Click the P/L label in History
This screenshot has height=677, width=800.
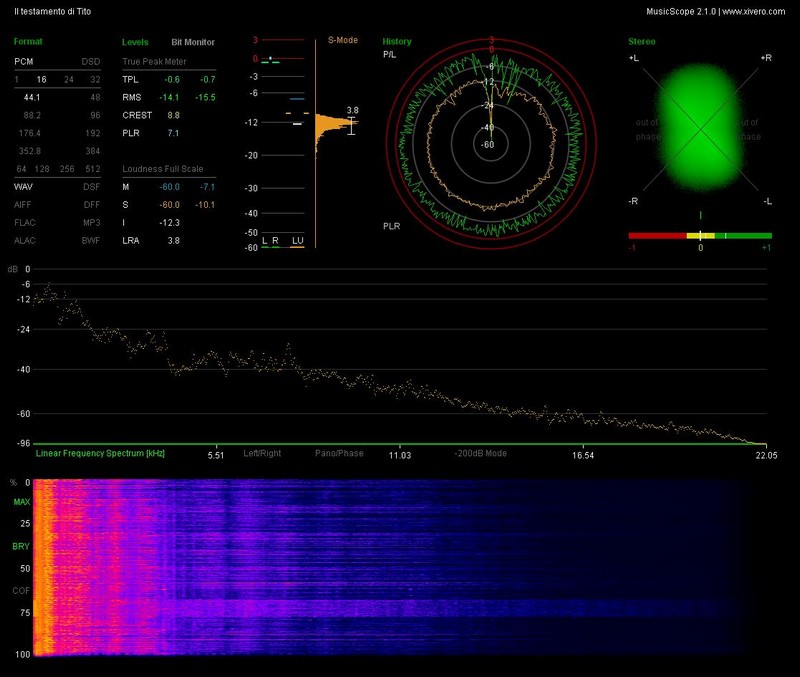pyautogui.click(x=389, y=55)
